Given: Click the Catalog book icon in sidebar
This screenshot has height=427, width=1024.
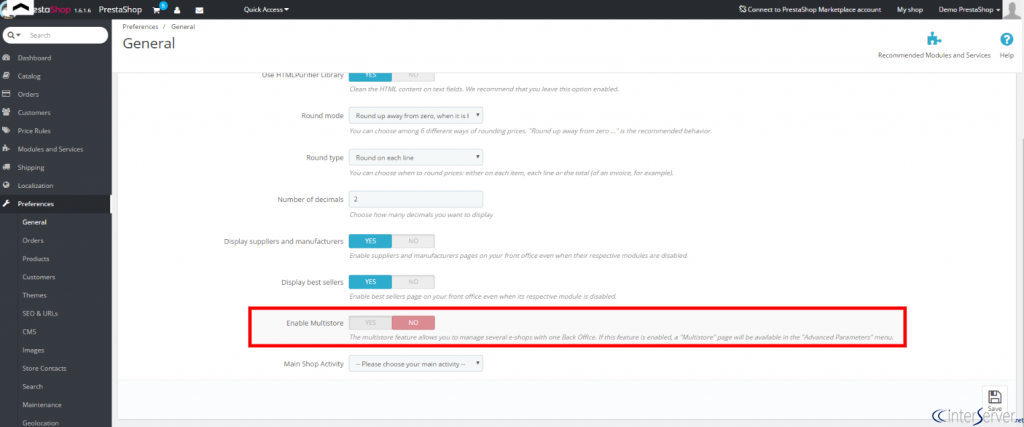Looking at the screenshot, I should (6, 76).
